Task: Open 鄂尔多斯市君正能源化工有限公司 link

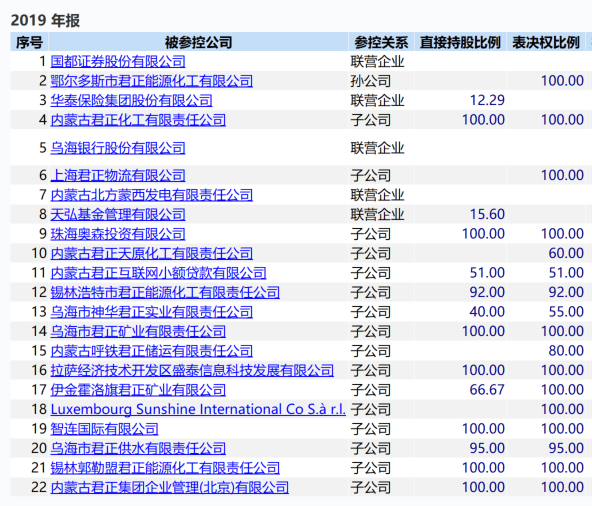Action: [151, 81]
